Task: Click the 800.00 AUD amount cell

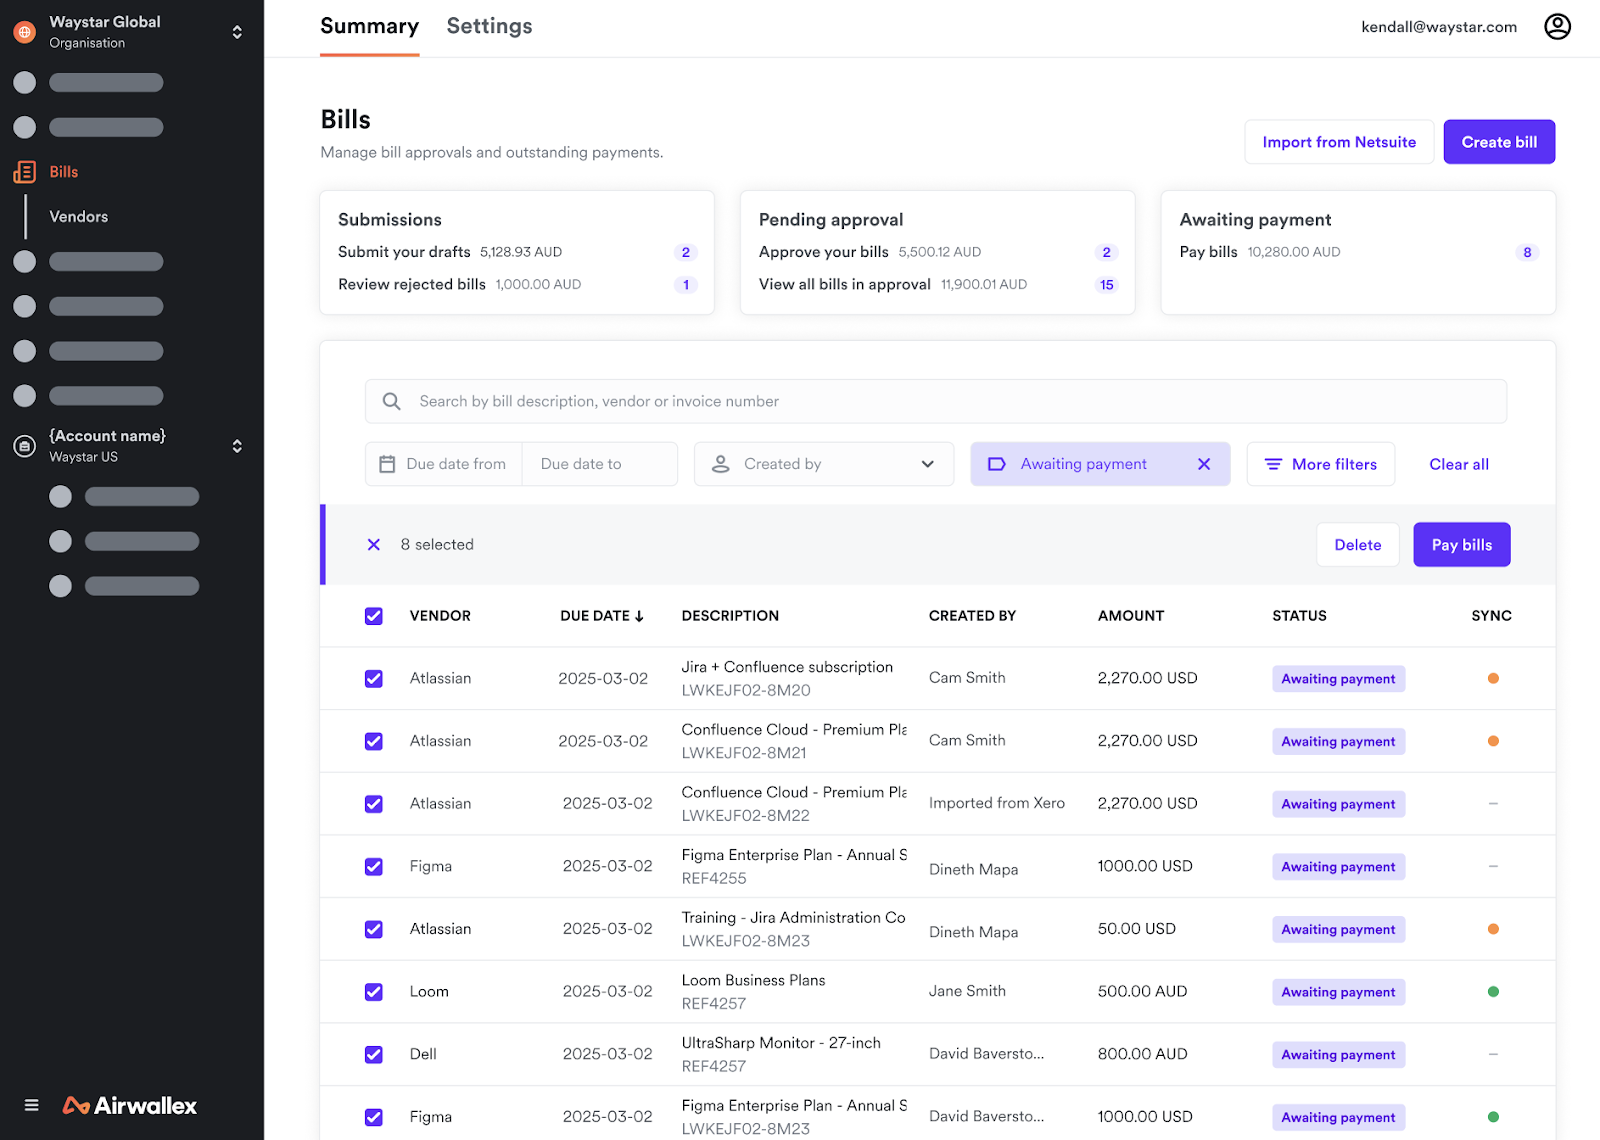Action: tap(1143, 1054)
